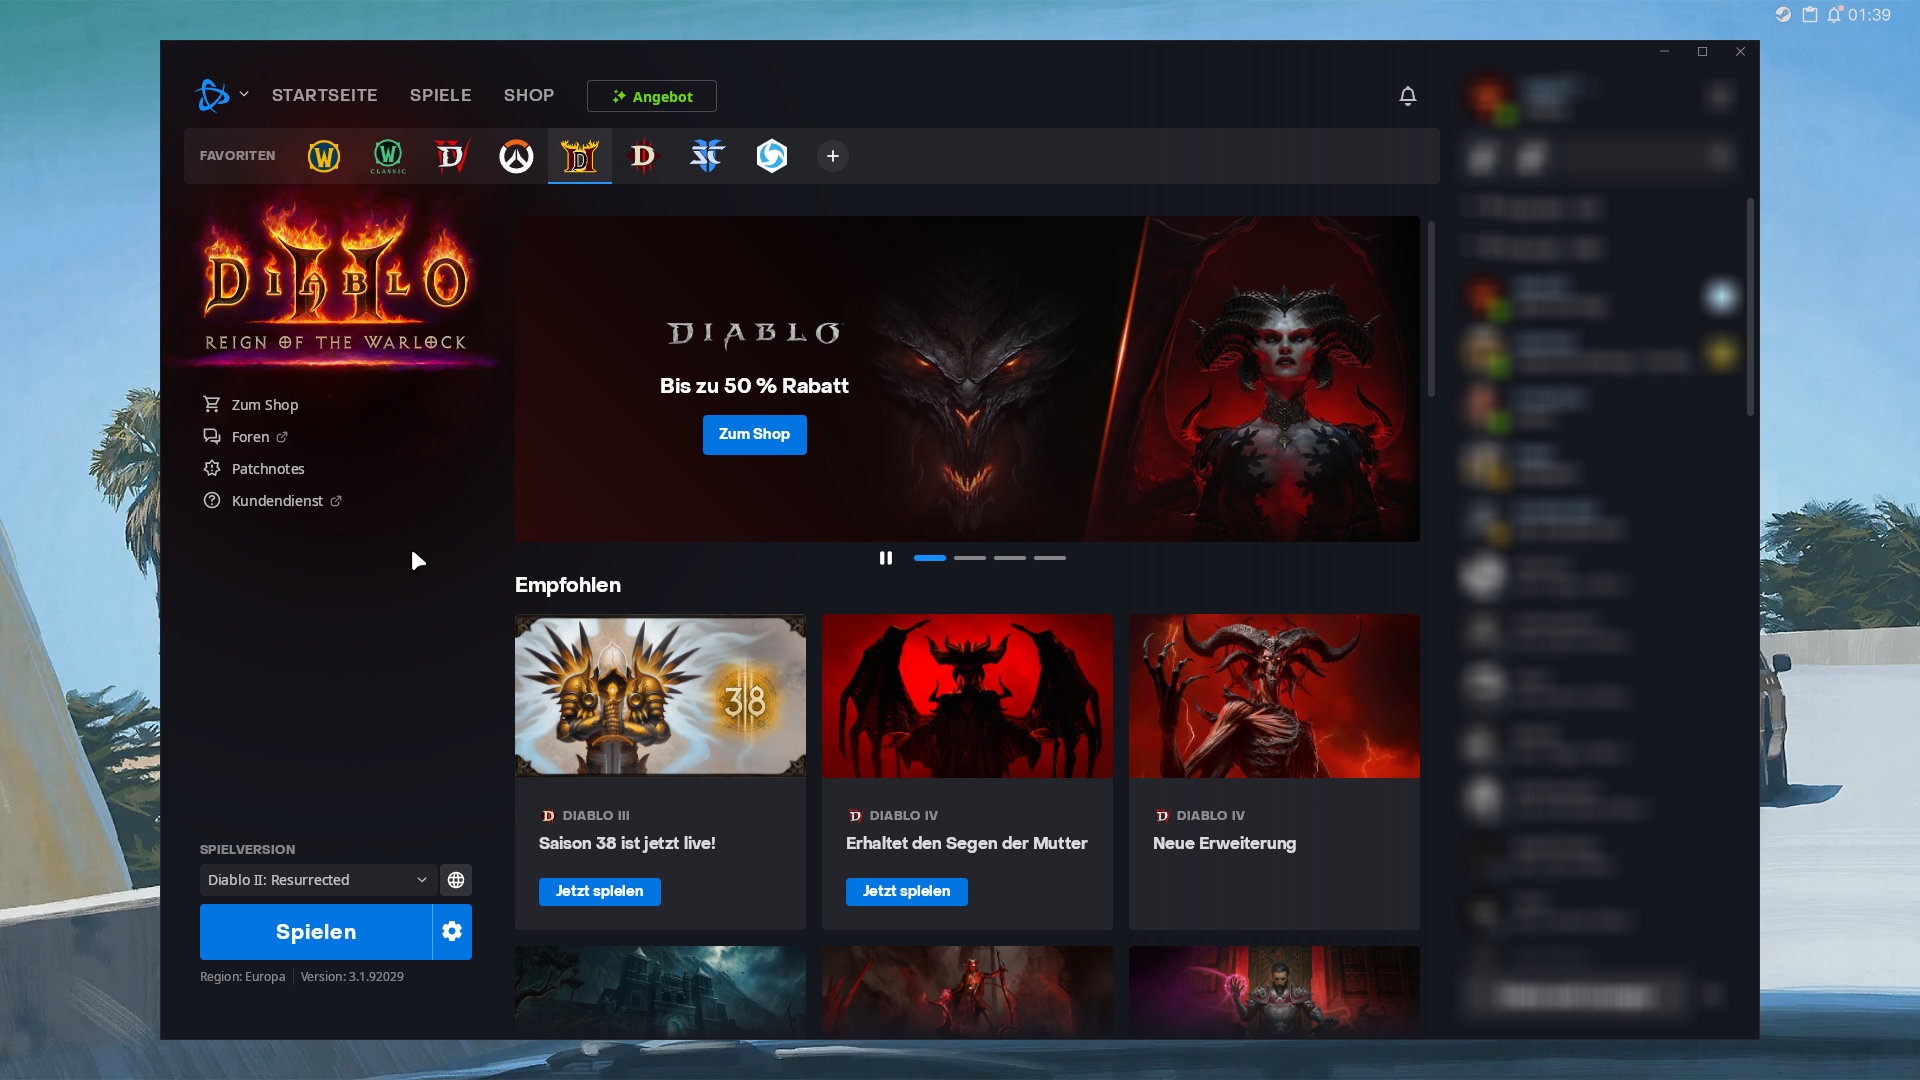The image size is (1920, 1080).
Task: Go to SPIELE tab
Action: [x=440, y=95]
